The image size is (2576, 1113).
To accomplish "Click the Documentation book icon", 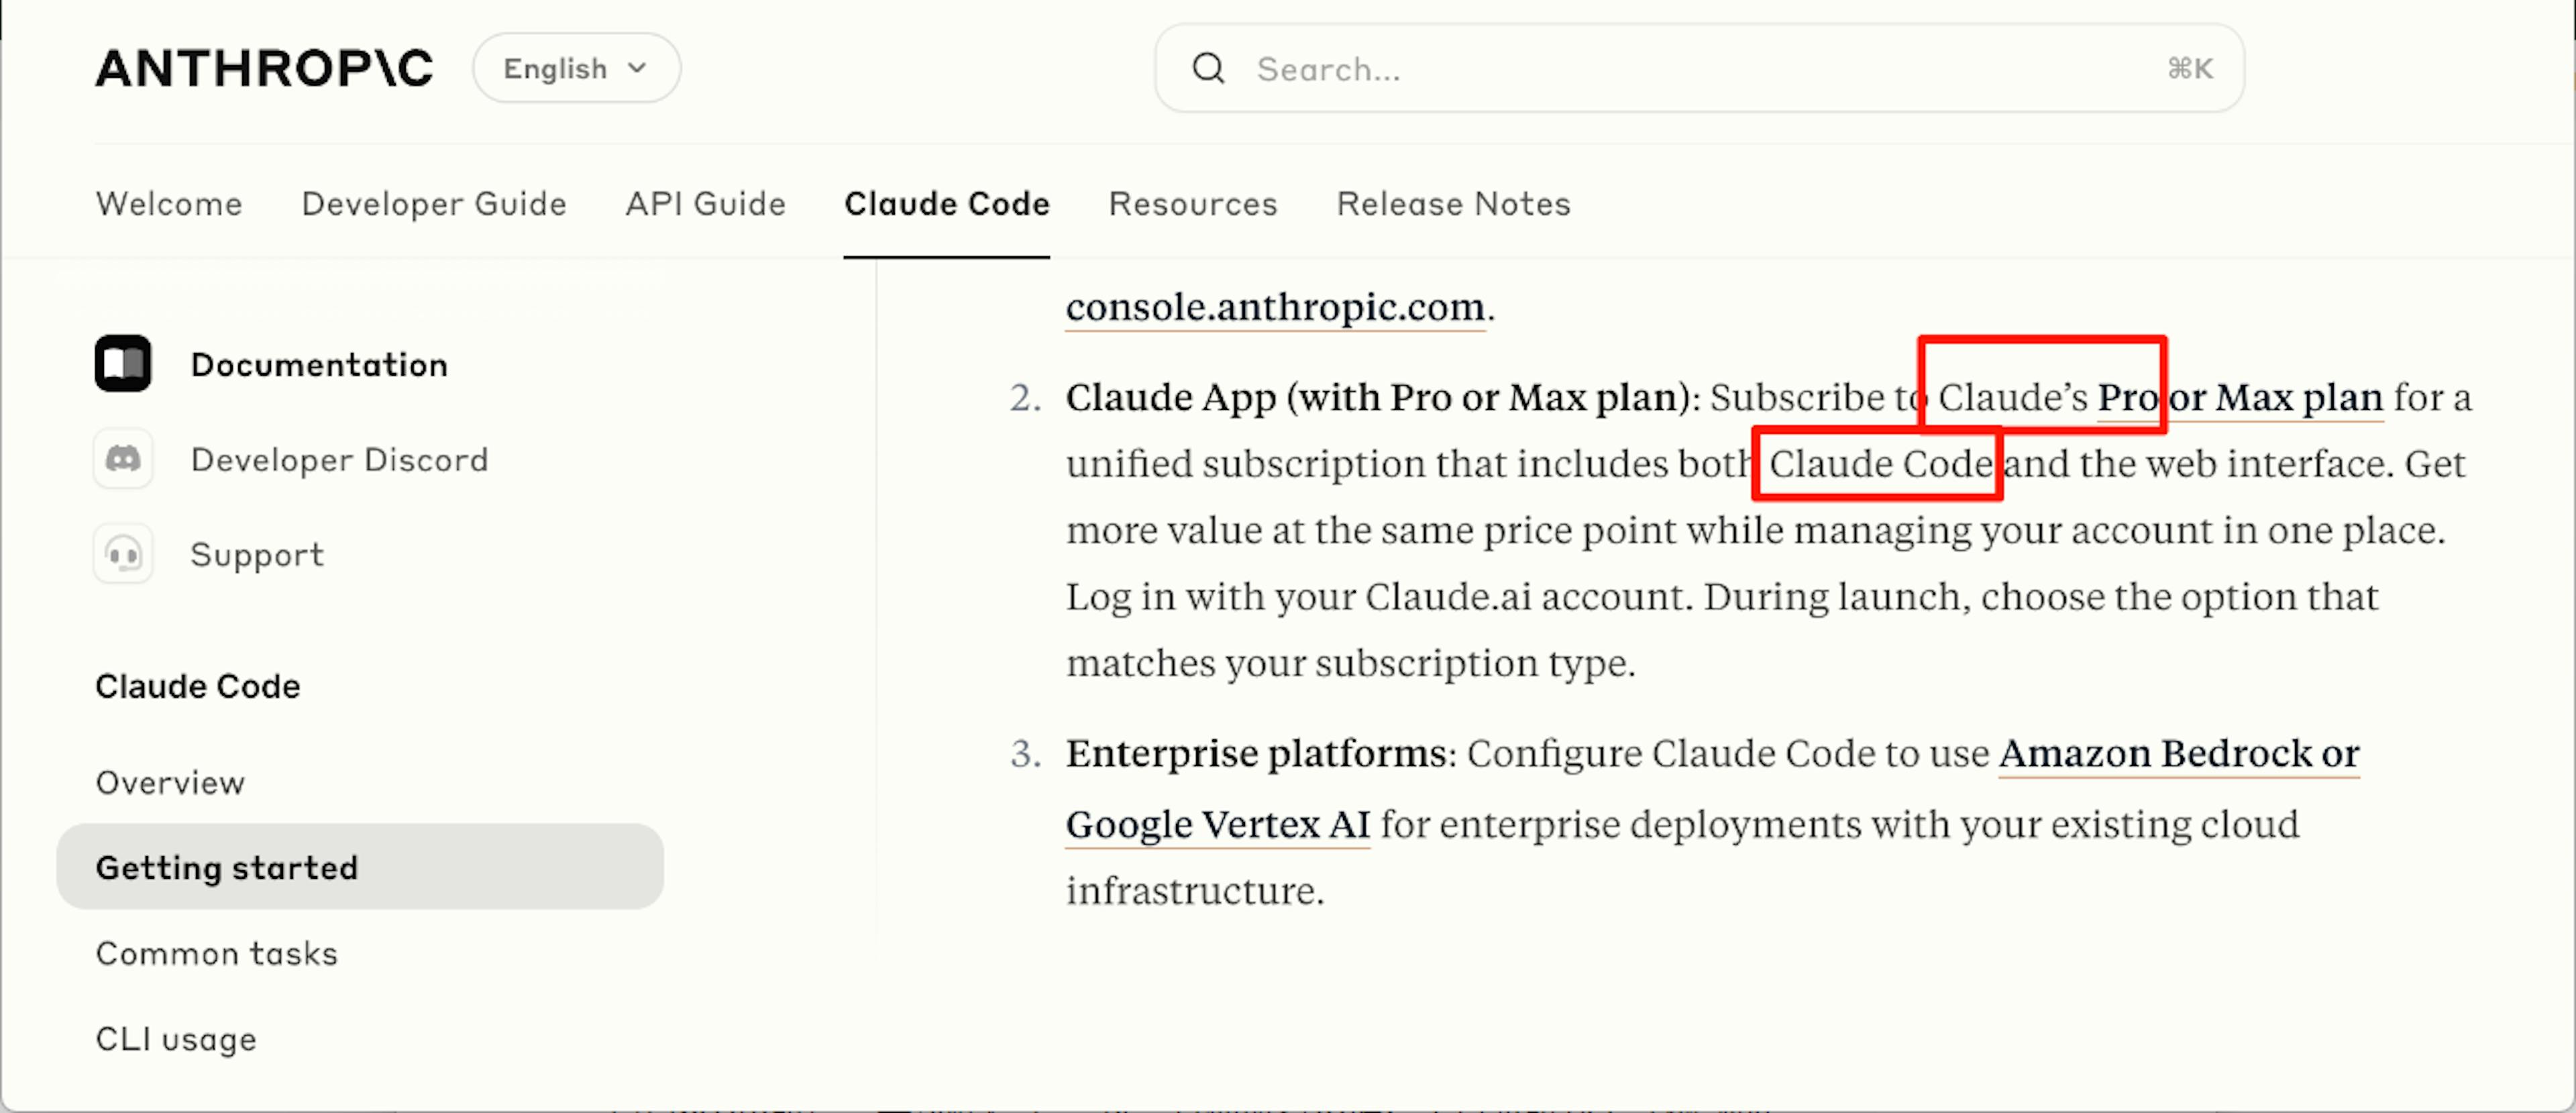I will tap(123, 364).
